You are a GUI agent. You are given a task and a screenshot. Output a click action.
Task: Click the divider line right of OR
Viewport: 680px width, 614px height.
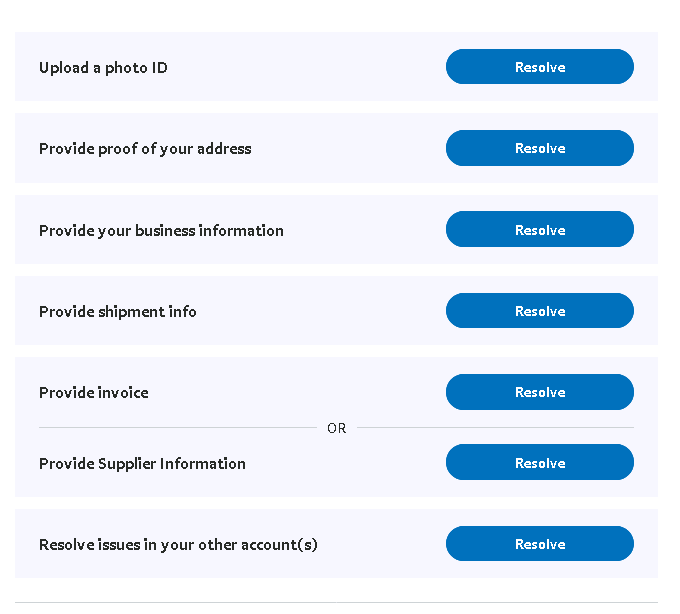pyautogui.click(x=495, y=428)
